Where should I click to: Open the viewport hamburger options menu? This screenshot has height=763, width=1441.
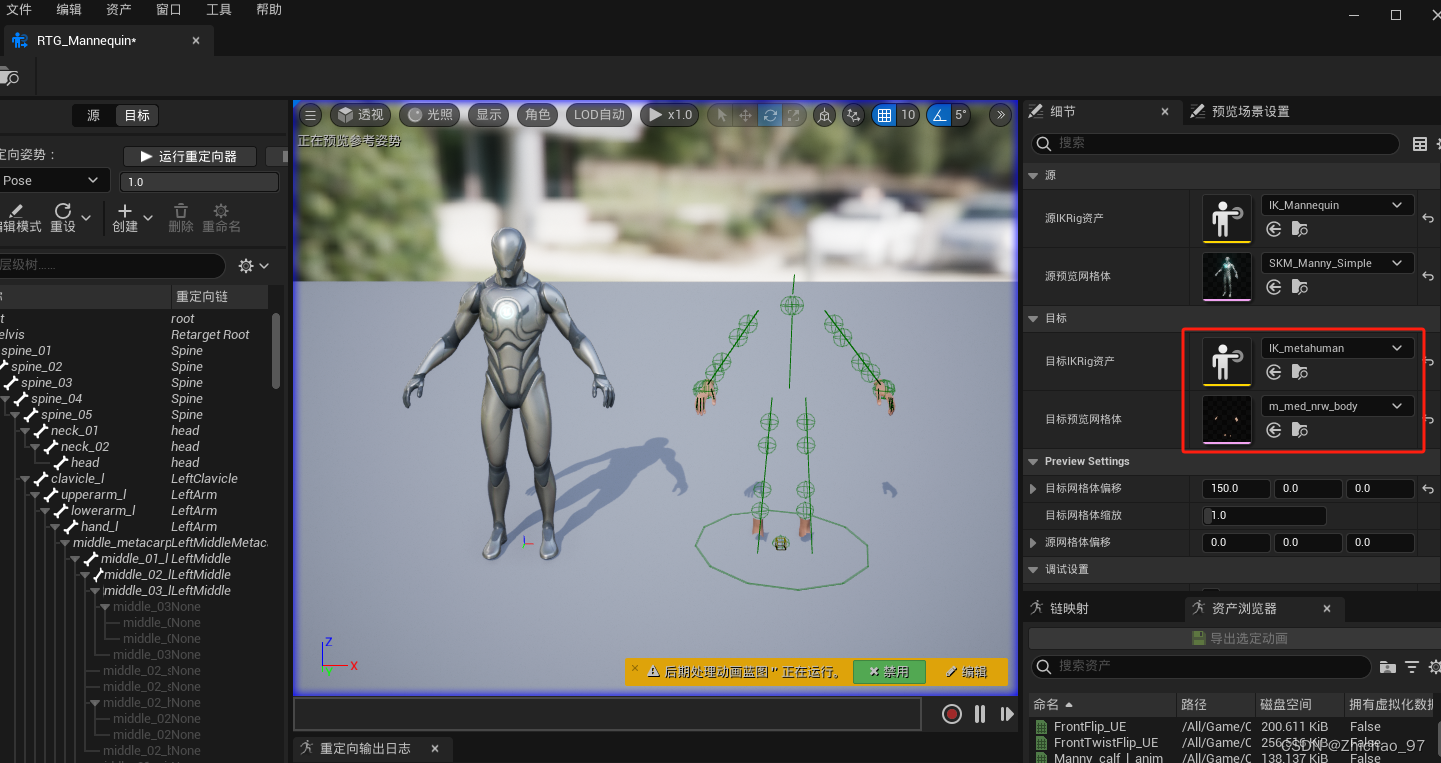click(310, 115)
